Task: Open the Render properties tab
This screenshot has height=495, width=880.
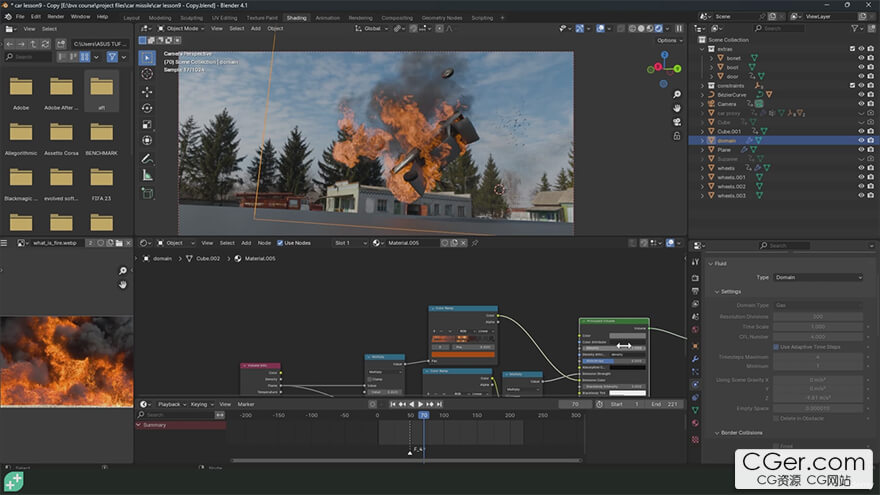Action: click(695, 278)
